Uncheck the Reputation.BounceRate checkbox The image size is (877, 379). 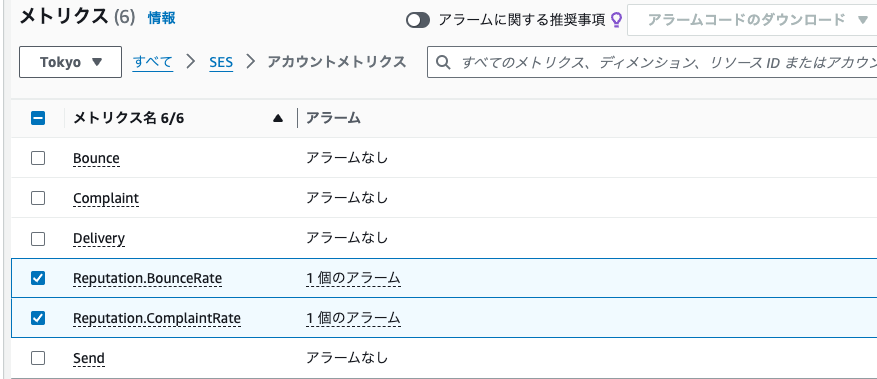pos(37,278)
